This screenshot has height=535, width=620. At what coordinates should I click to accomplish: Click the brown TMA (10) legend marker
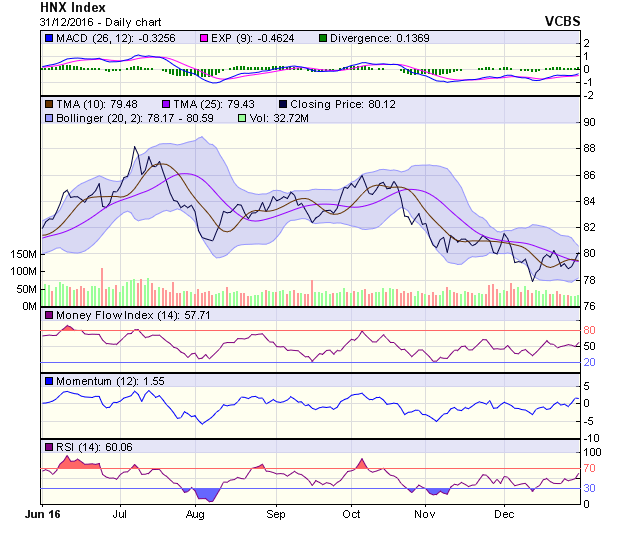pos(49,103)
